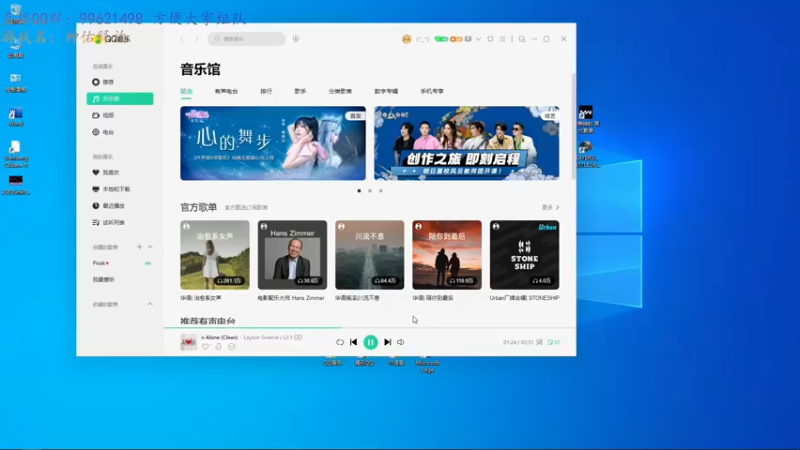
Task: Click the main content vertical scrollbar
Action: (573, 127)
